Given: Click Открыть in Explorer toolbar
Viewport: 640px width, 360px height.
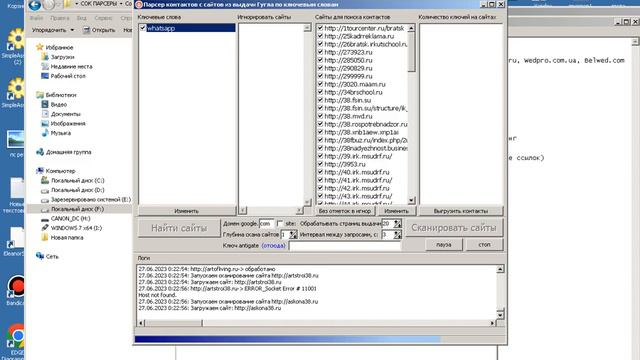Looking at the screenshot, I should click(x=99, y=30).
